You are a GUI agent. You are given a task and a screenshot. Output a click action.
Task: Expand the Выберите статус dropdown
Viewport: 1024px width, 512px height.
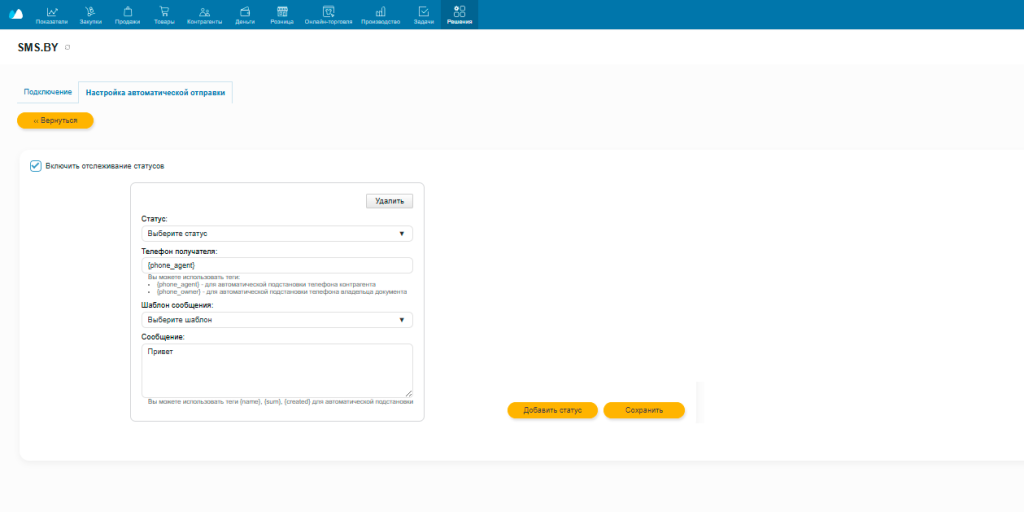tap(277, 234)
